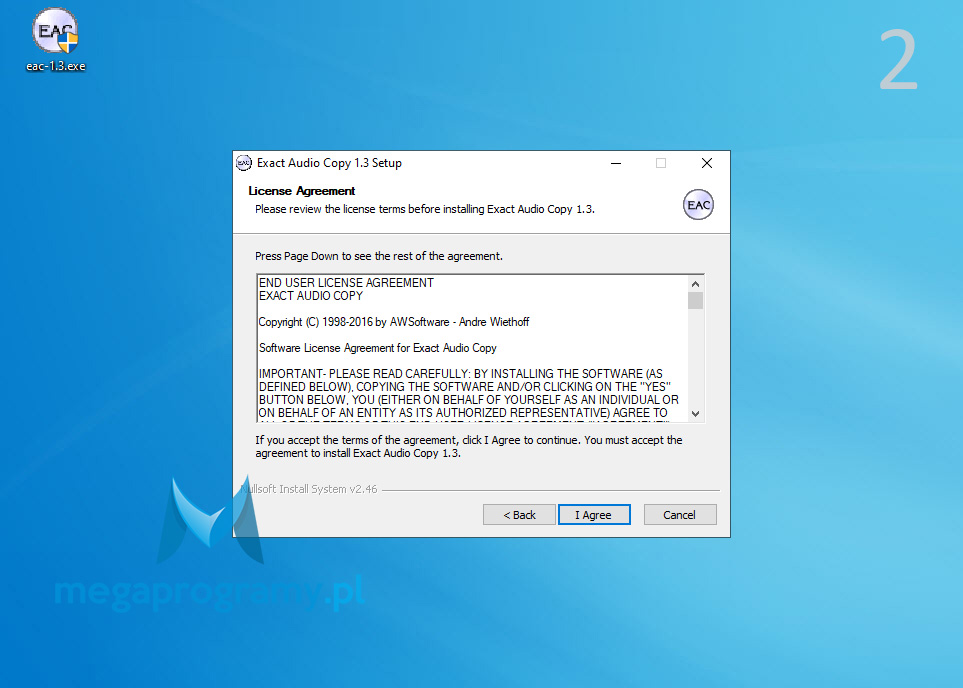
Task: Click the 'Exact Audio Copy 1.3 Setup' window title
Action: (x=329, y=163)
